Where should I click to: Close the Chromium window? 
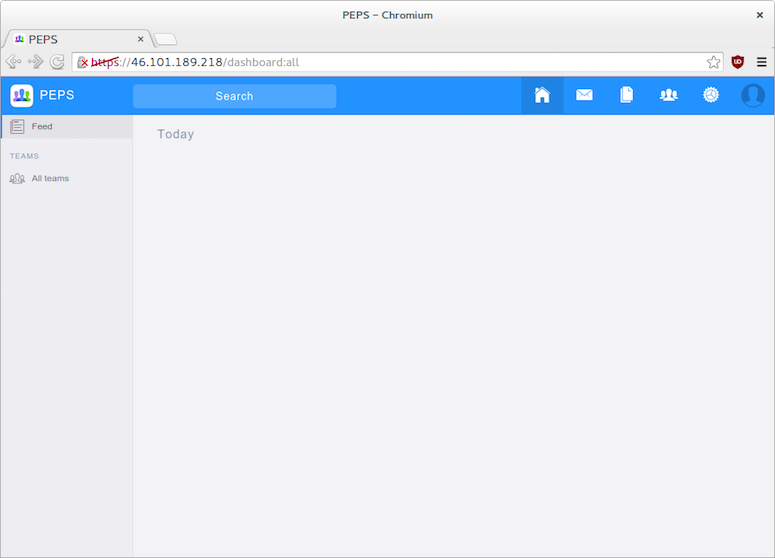[x=760, y=15]
